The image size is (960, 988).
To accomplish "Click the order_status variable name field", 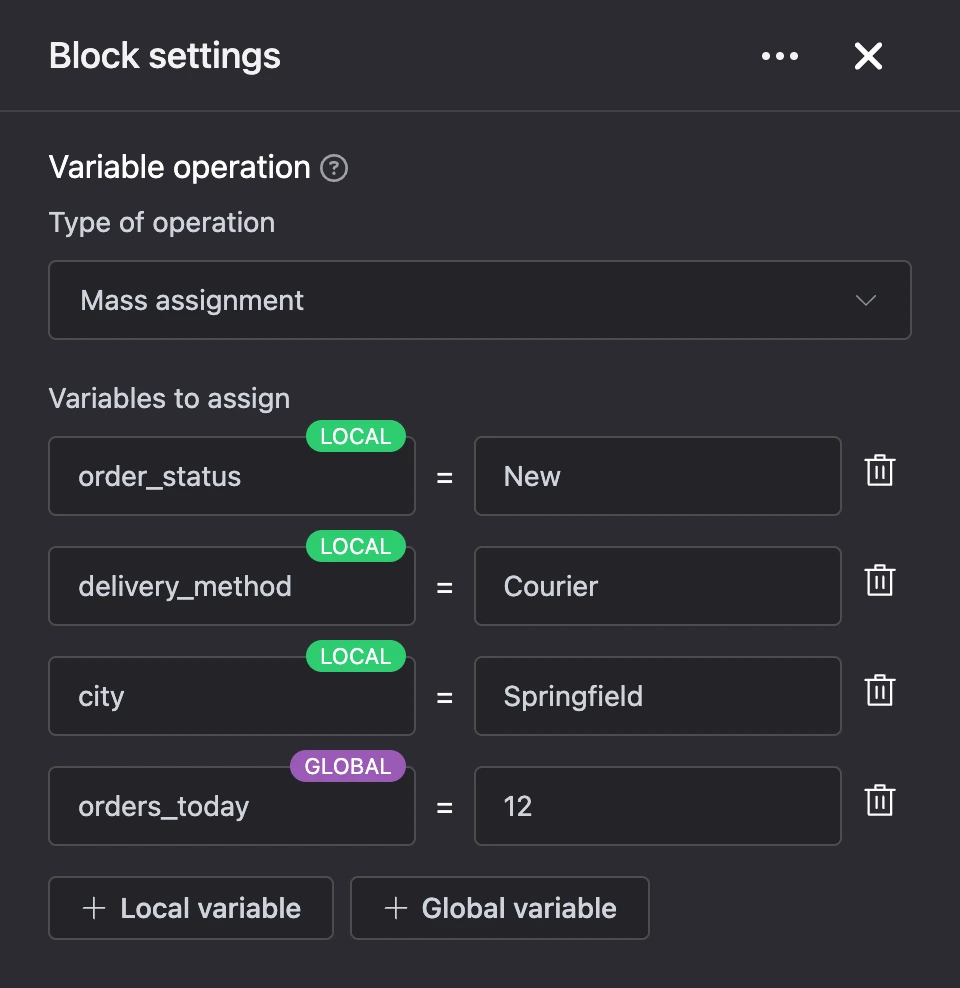I will pyautogui.click(x=232, y=476).
